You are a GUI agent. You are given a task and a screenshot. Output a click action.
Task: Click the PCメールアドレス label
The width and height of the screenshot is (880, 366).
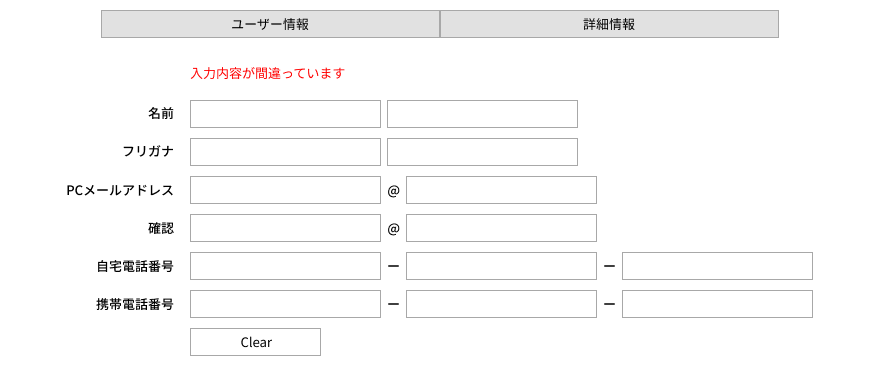point(120,190)
